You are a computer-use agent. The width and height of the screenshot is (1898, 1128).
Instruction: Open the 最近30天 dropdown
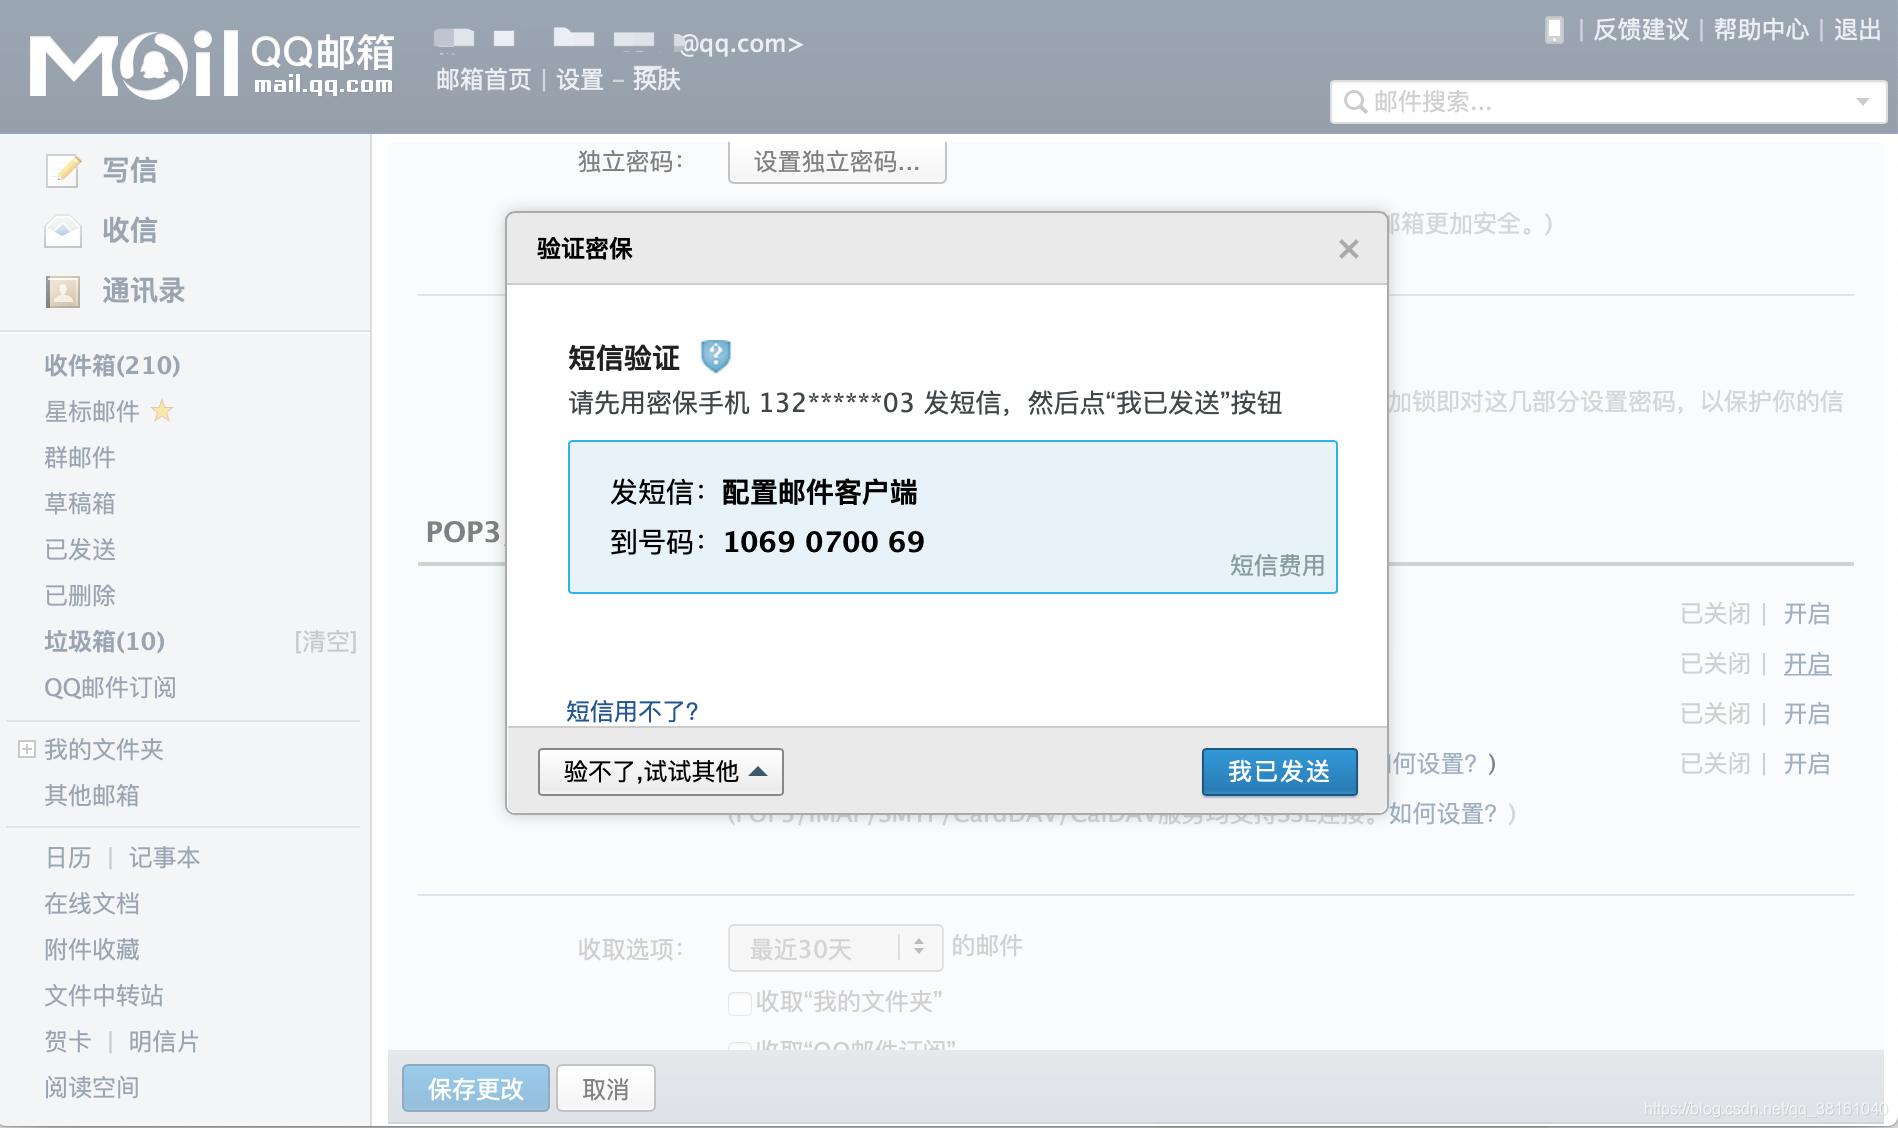835,947
